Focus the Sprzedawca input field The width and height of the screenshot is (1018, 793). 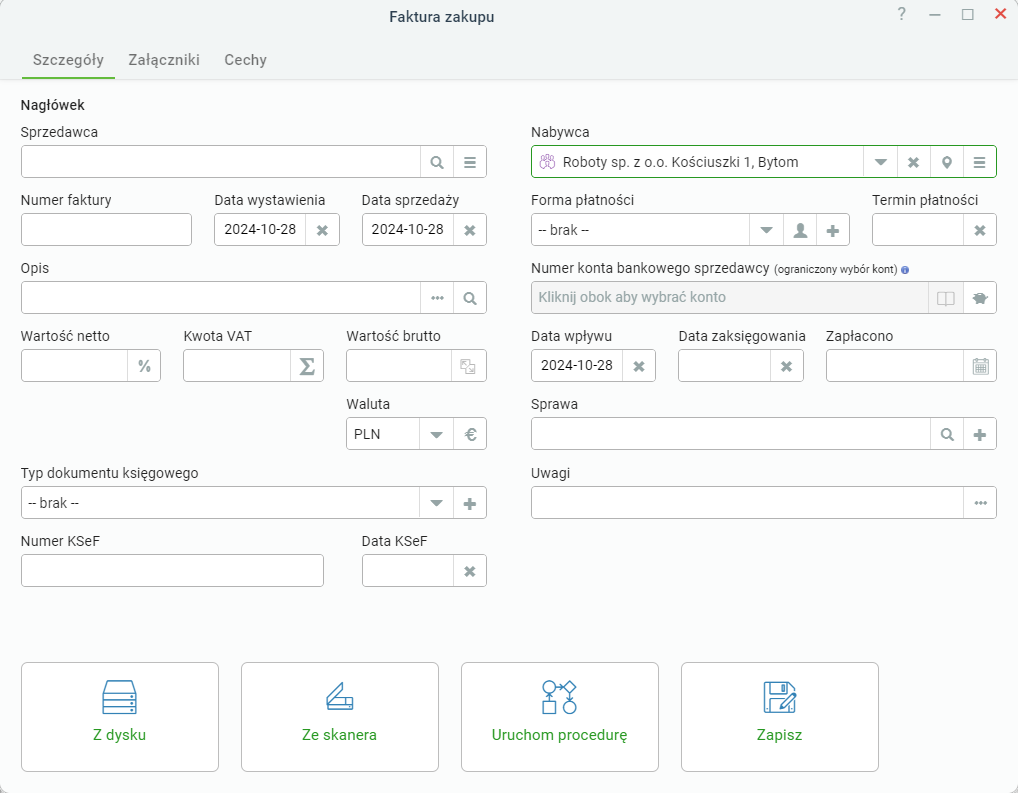[x=221, y=162]
